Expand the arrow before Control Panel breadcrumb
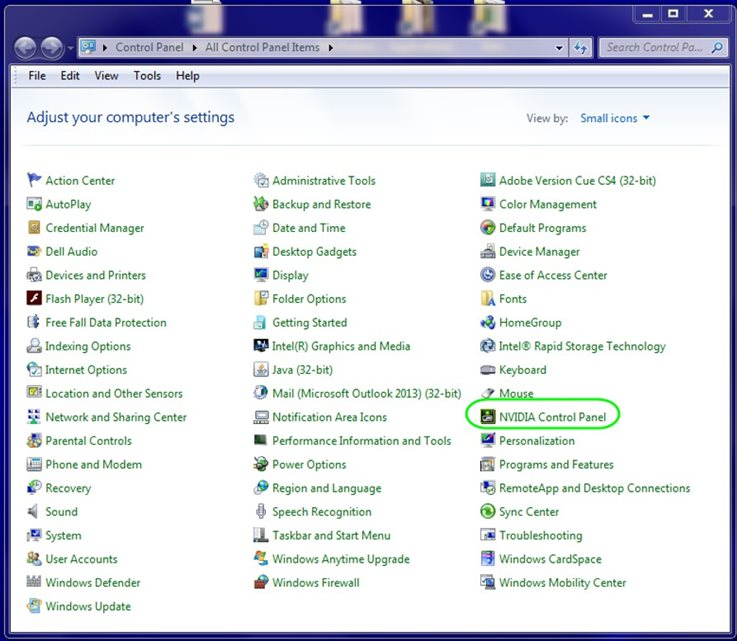Viewport: 737px width, 641px height. (x=105, y=47)
